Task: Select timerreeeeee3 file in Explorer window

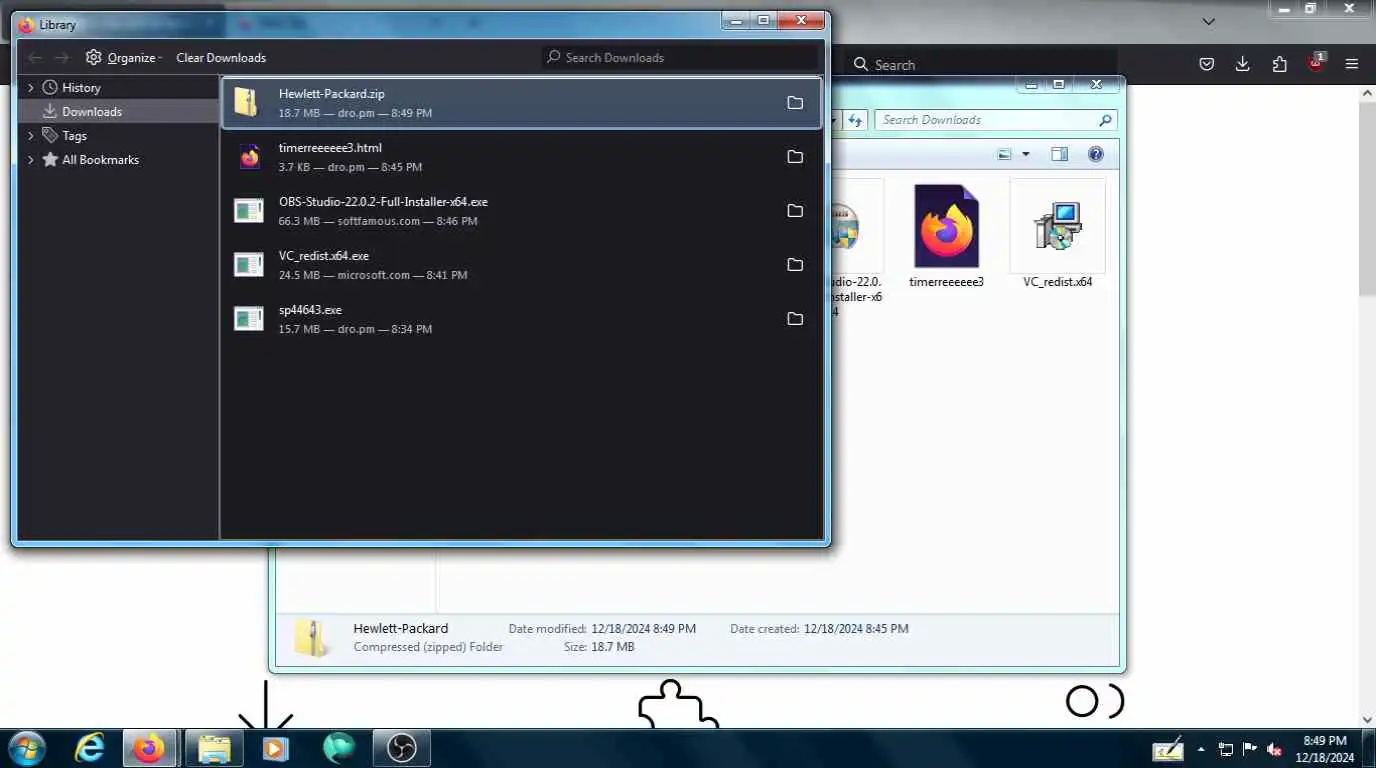Action: 946,236
